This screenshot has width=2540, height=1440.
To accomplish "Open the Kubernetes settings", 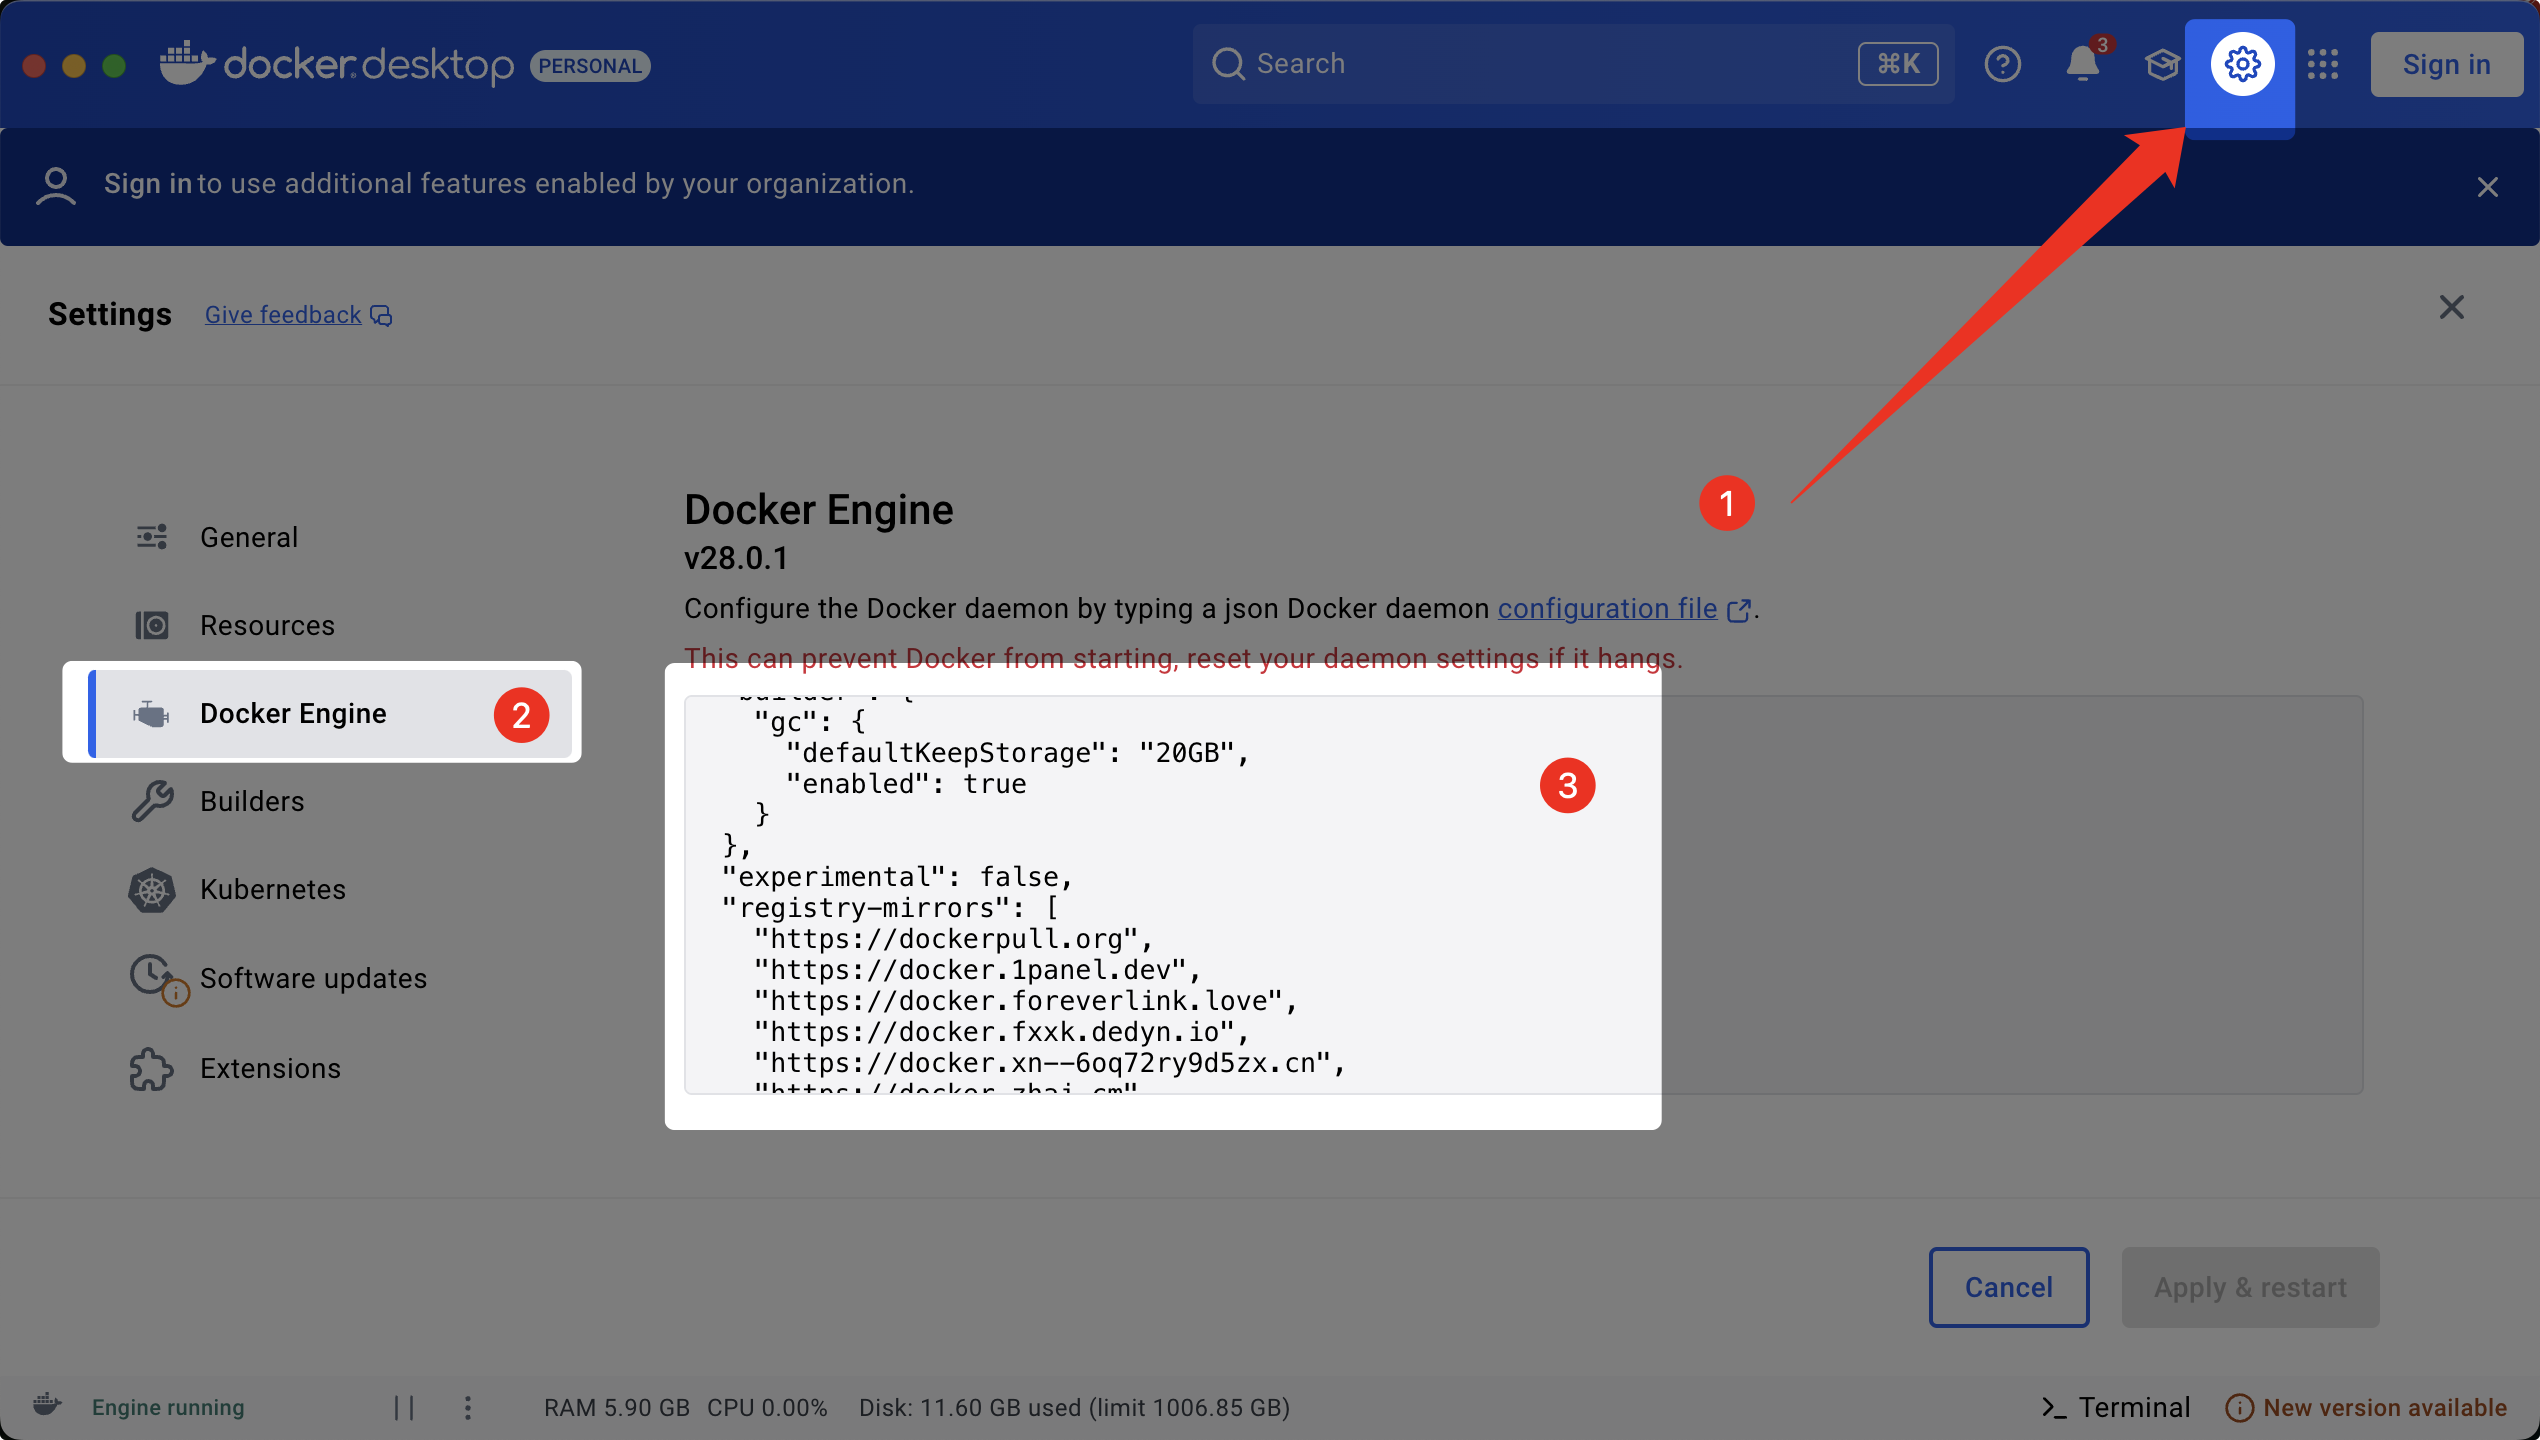I will pyautogui.click(x=272, y=889).
